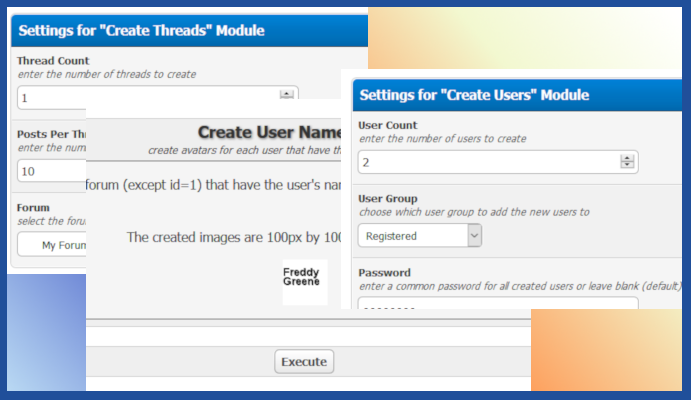Click the "Create Users" module settings header
Image resolution: width=691 pixels, height=400 pixels.
474,95
